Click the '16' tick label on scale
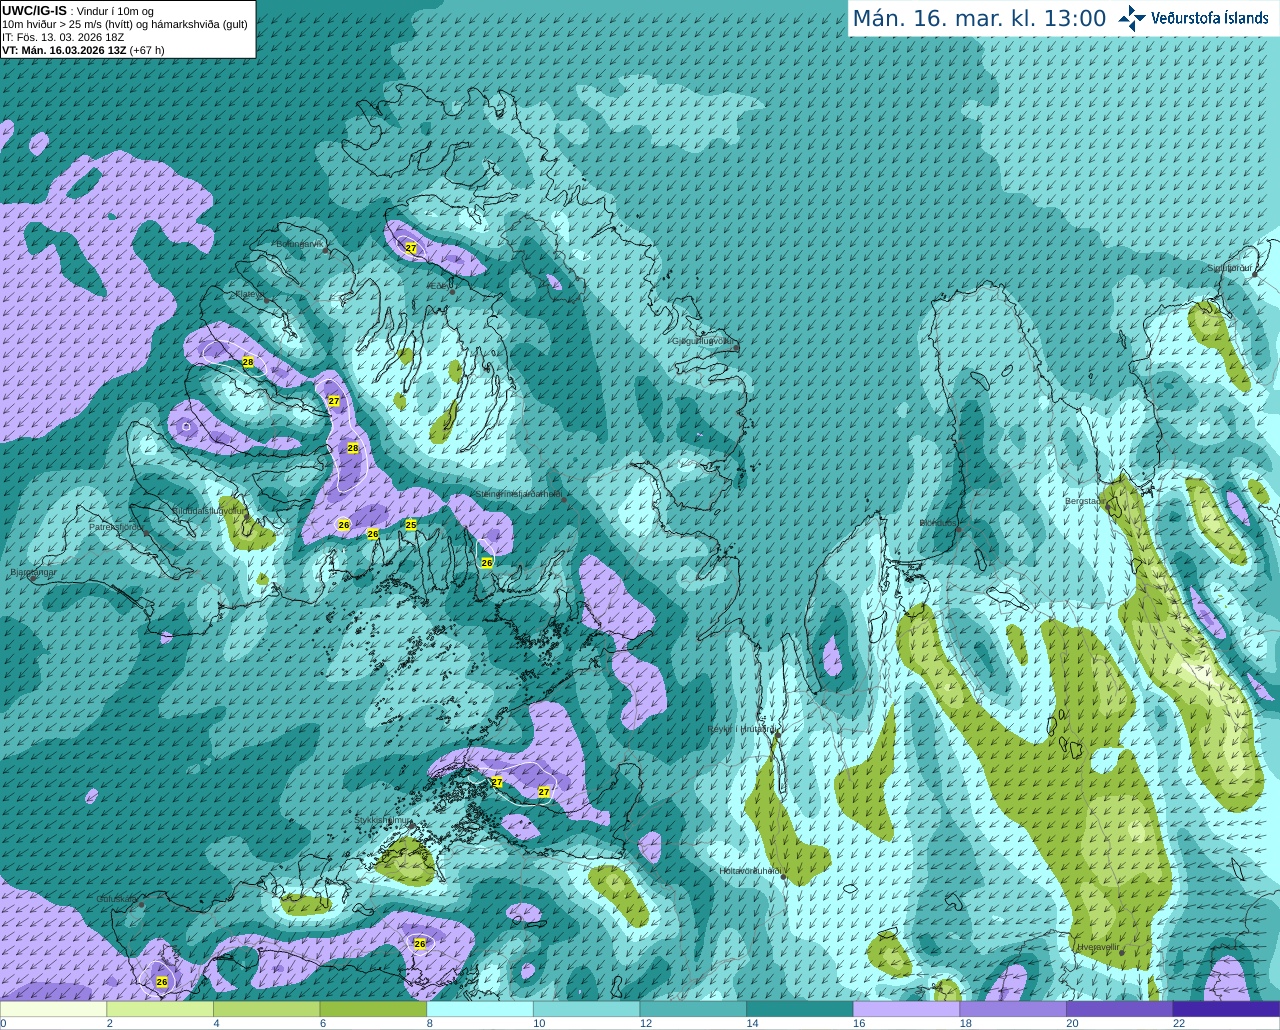This screenshot has width=1280, height=1030. pos(859,1023)
